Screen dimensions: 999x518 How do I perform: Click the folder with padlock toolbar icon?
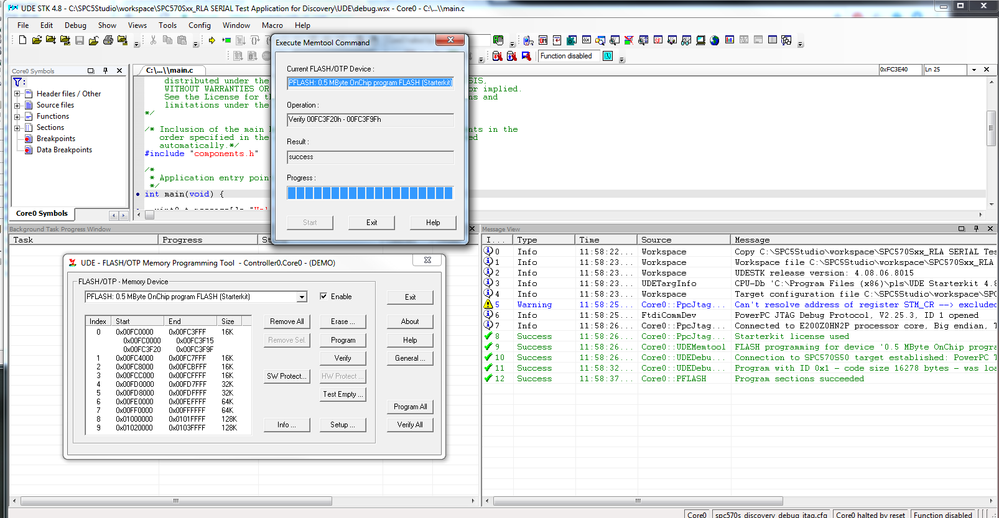click(122, 40)
